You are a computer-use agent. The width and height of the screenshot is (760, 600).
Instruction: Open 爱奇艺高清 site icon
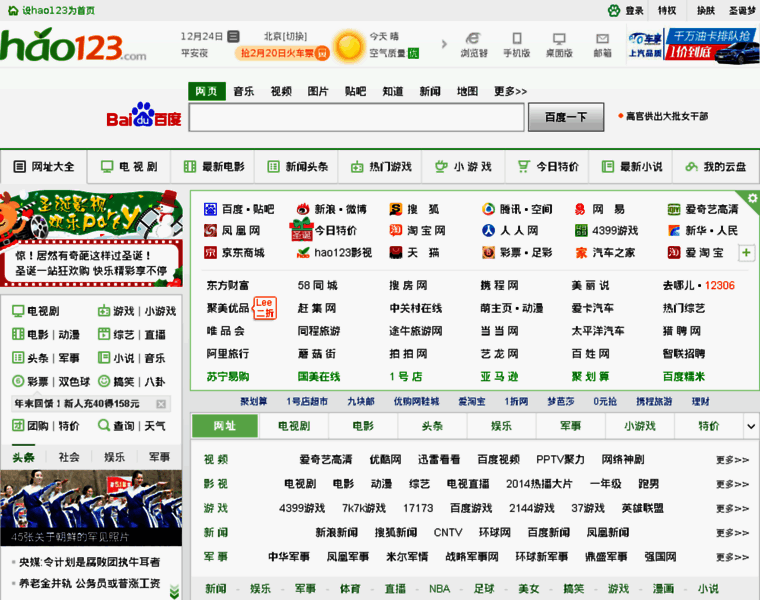click(674, 209)
